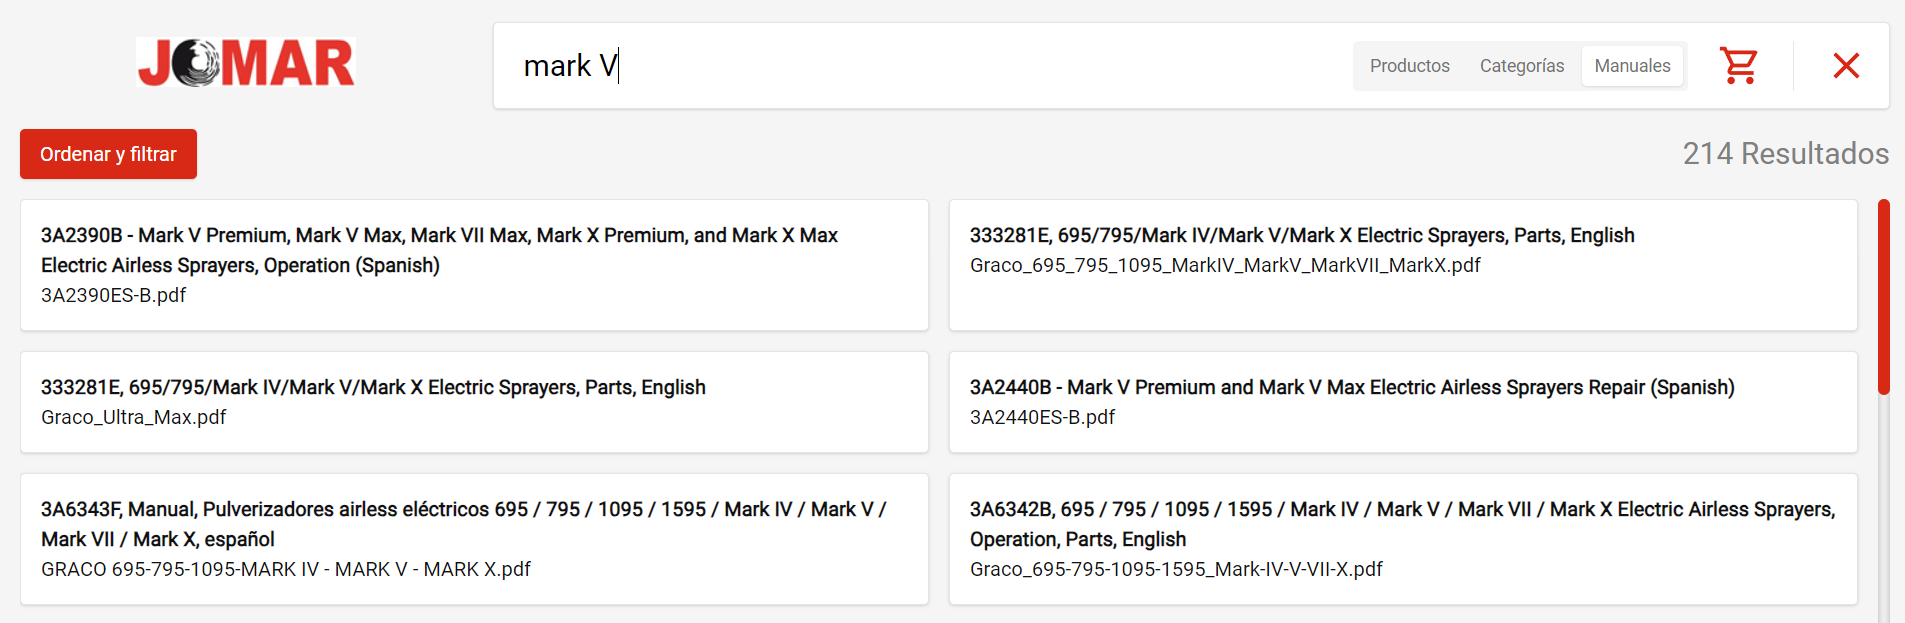The height and width of the screenshot is (623, 1905).
Task: Open the shopping cart icon
Action: pyautogui.click(x=1739, y=66)
